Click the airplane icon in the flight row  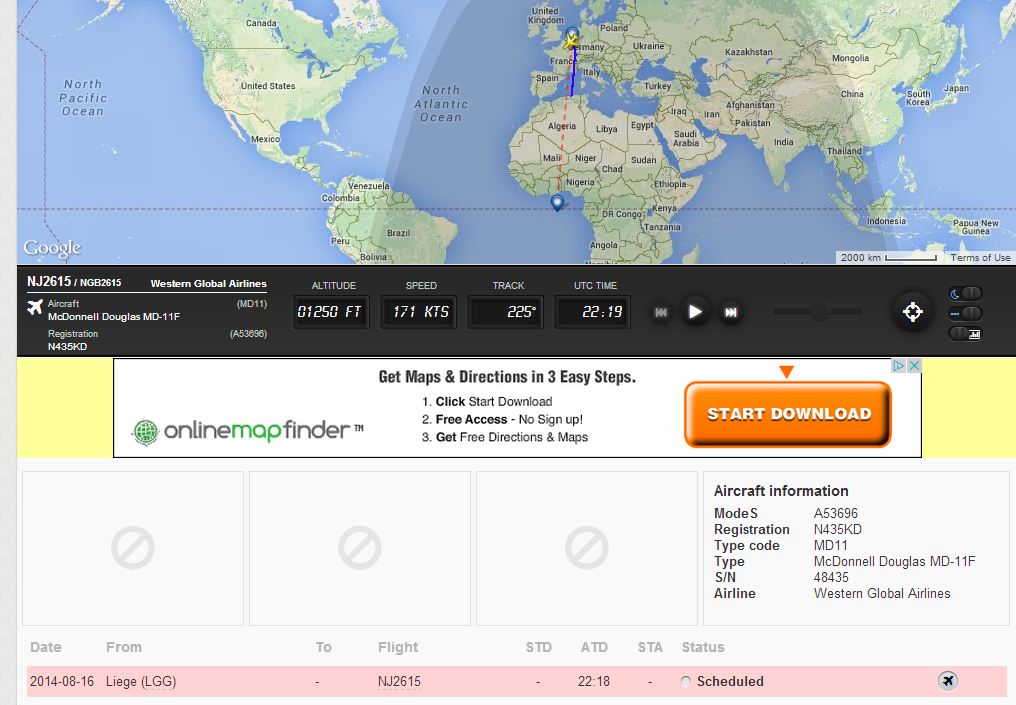(948, 681)
